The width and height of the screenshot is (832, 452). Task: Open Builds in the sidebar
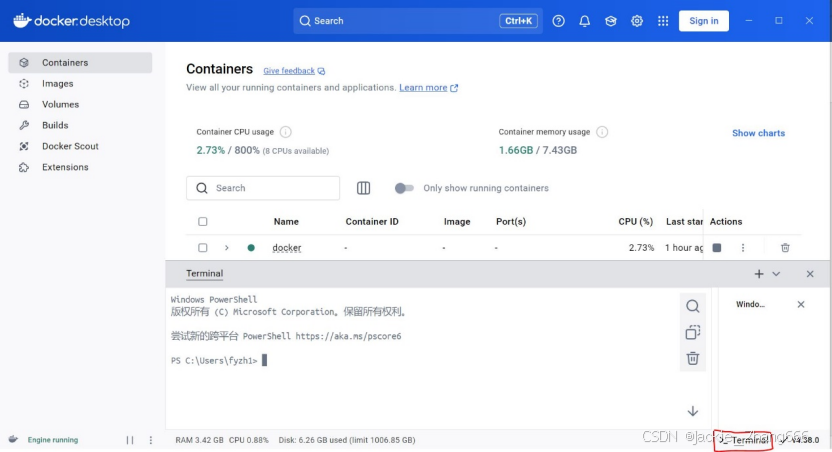tap(80, 125)
